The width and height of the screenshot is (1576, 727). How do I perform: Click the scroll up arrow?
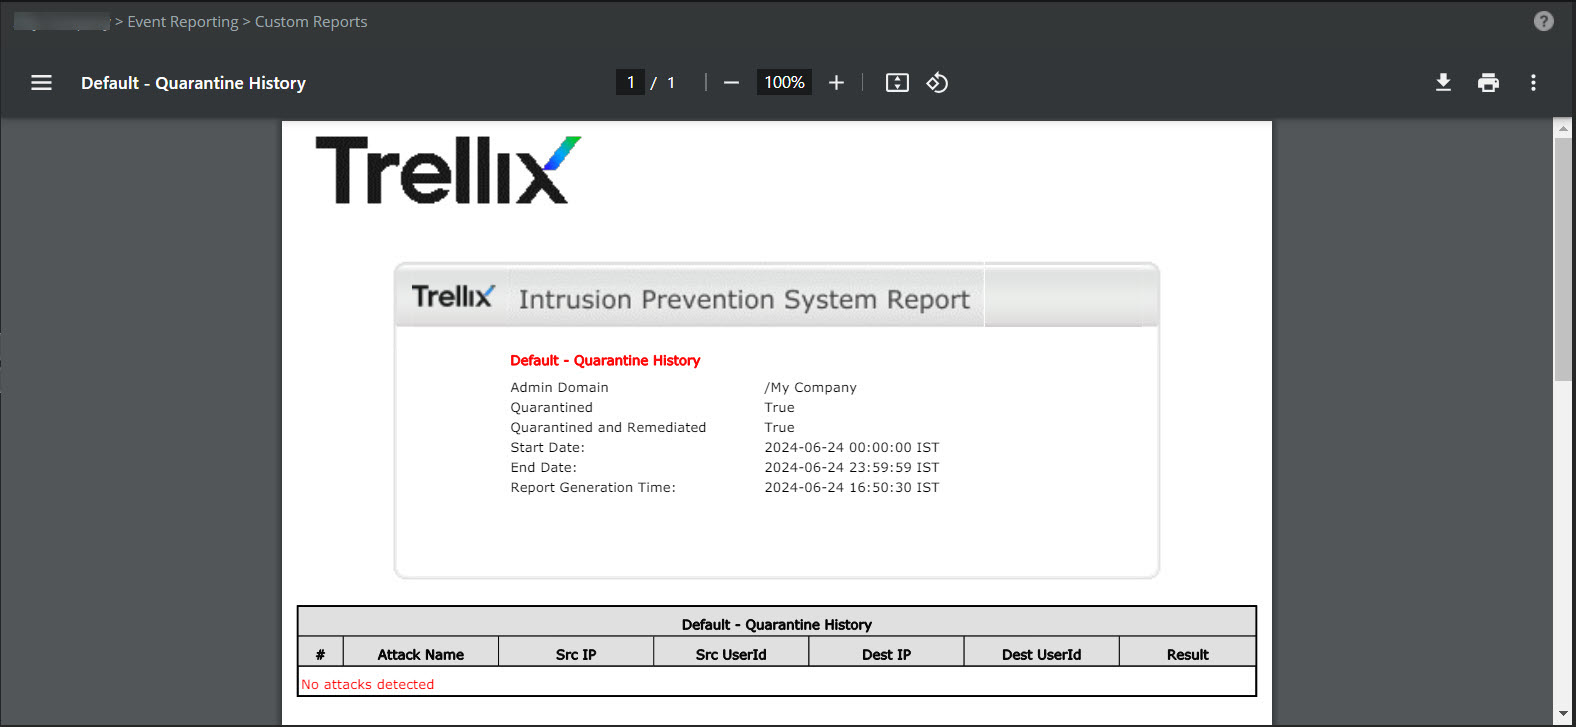click(x=1563, y=127)
